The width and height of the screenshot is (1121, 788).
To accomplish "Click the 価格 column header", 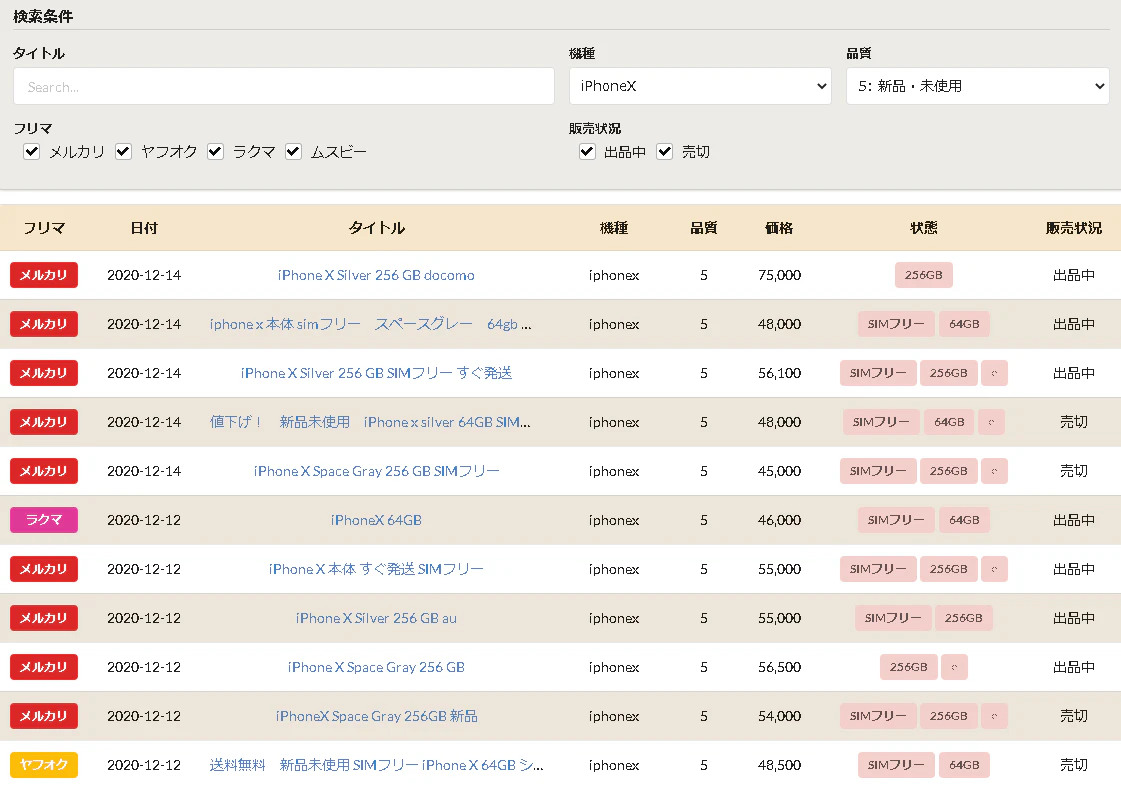I will coord(779,228).
